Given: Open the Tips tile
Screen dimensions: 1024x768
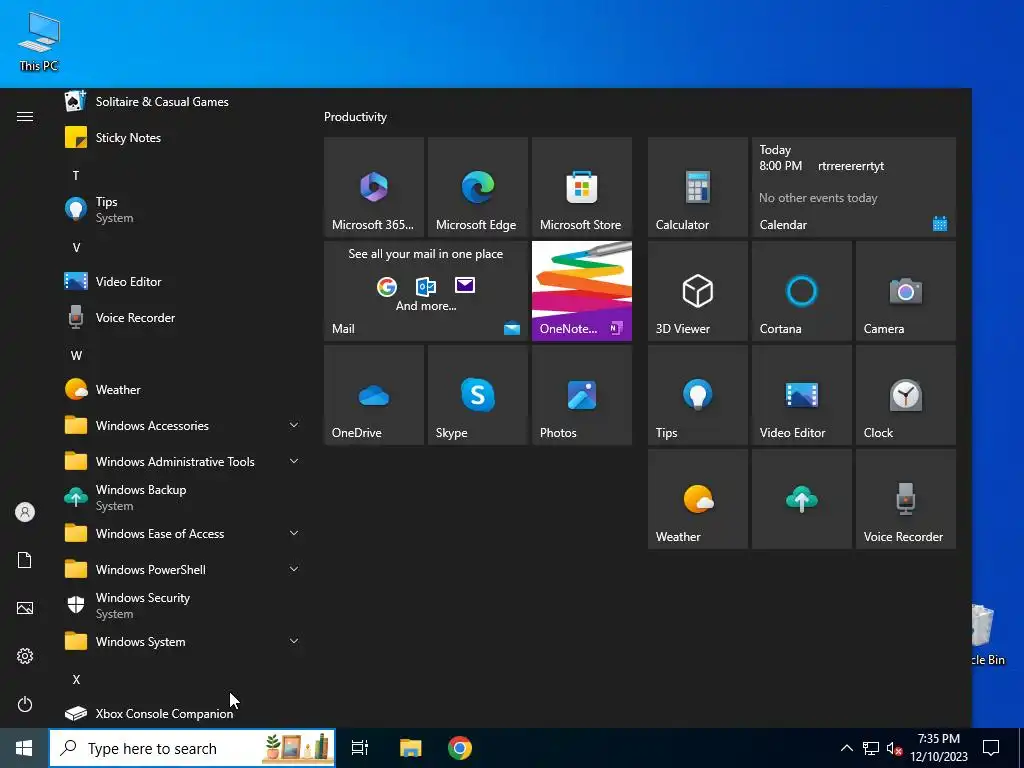Looking at the screenshot, I should pyautogui.click(x=697, y=394).
